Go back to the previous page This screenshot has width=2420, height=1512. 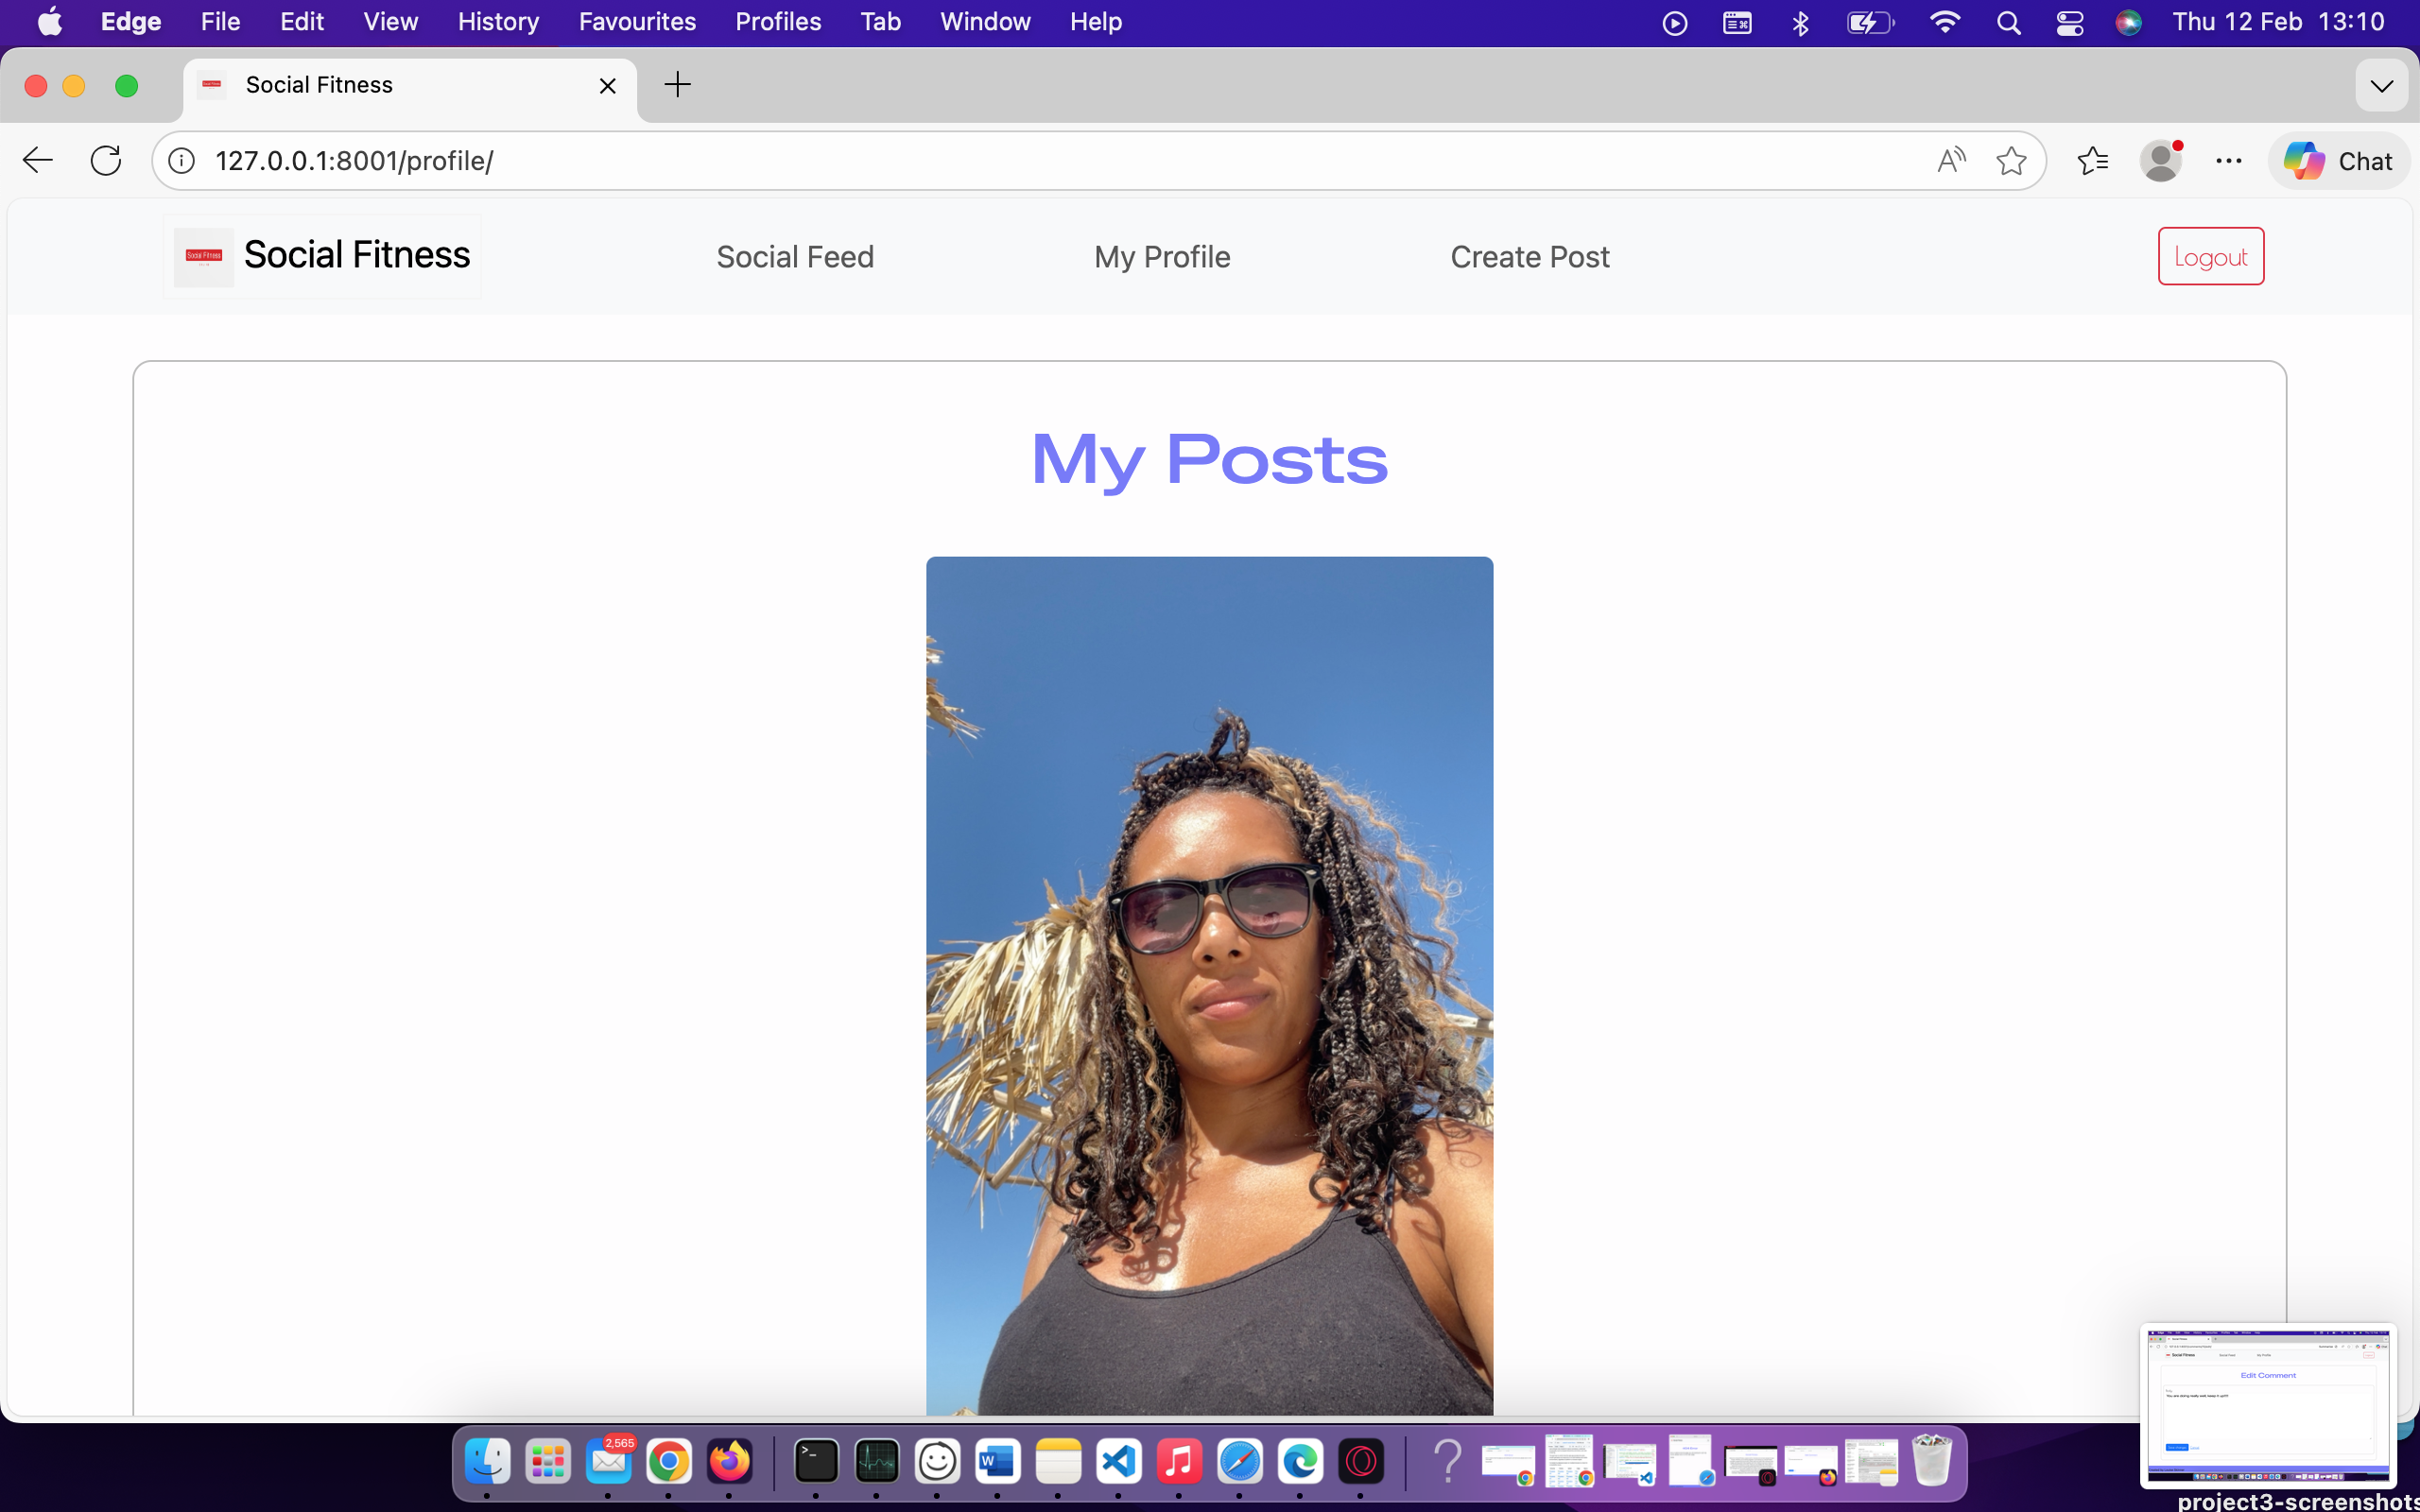(36, 160)
